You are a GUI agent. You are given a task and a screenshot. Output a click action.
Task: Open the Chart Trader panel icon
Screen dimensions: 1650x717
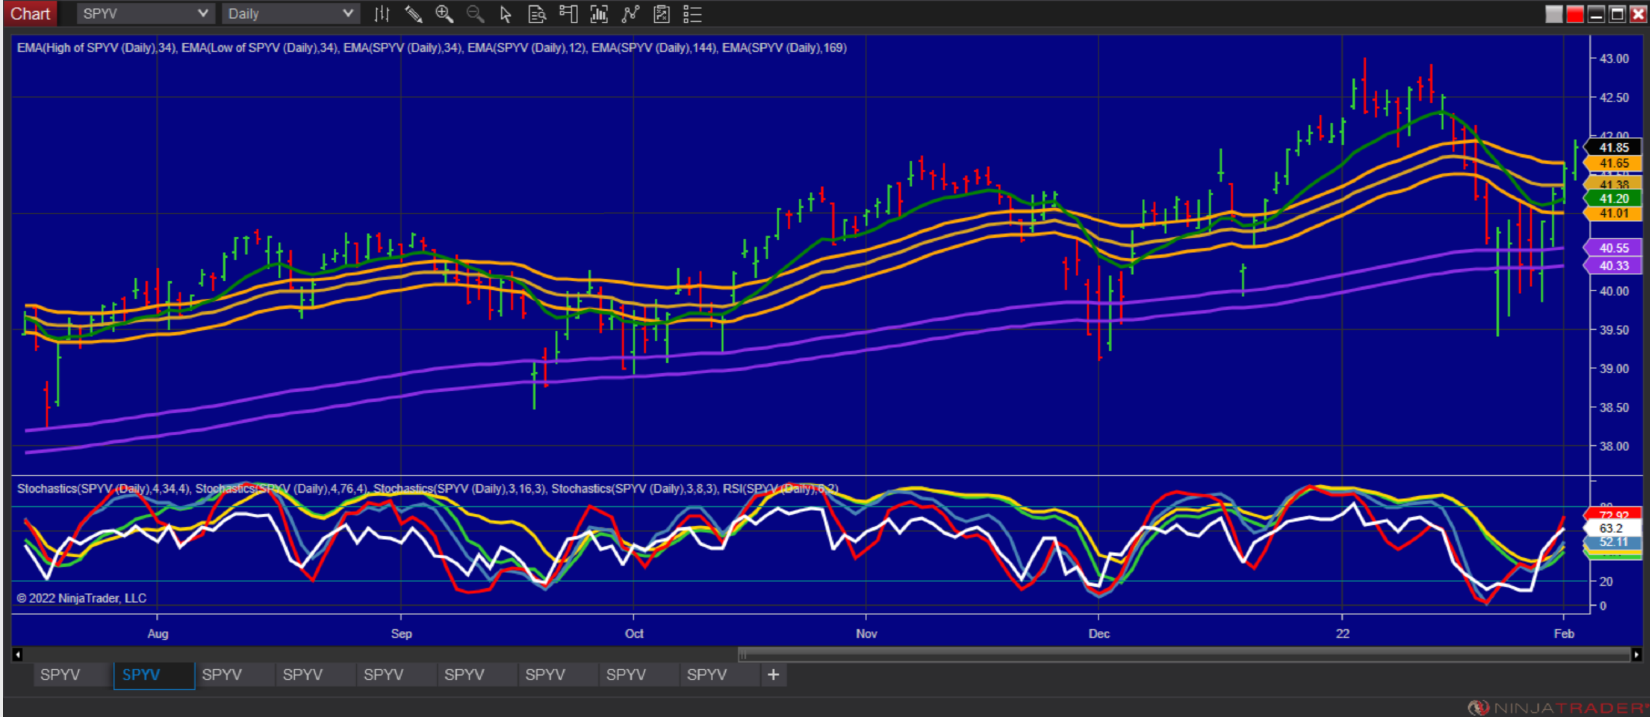568,14
